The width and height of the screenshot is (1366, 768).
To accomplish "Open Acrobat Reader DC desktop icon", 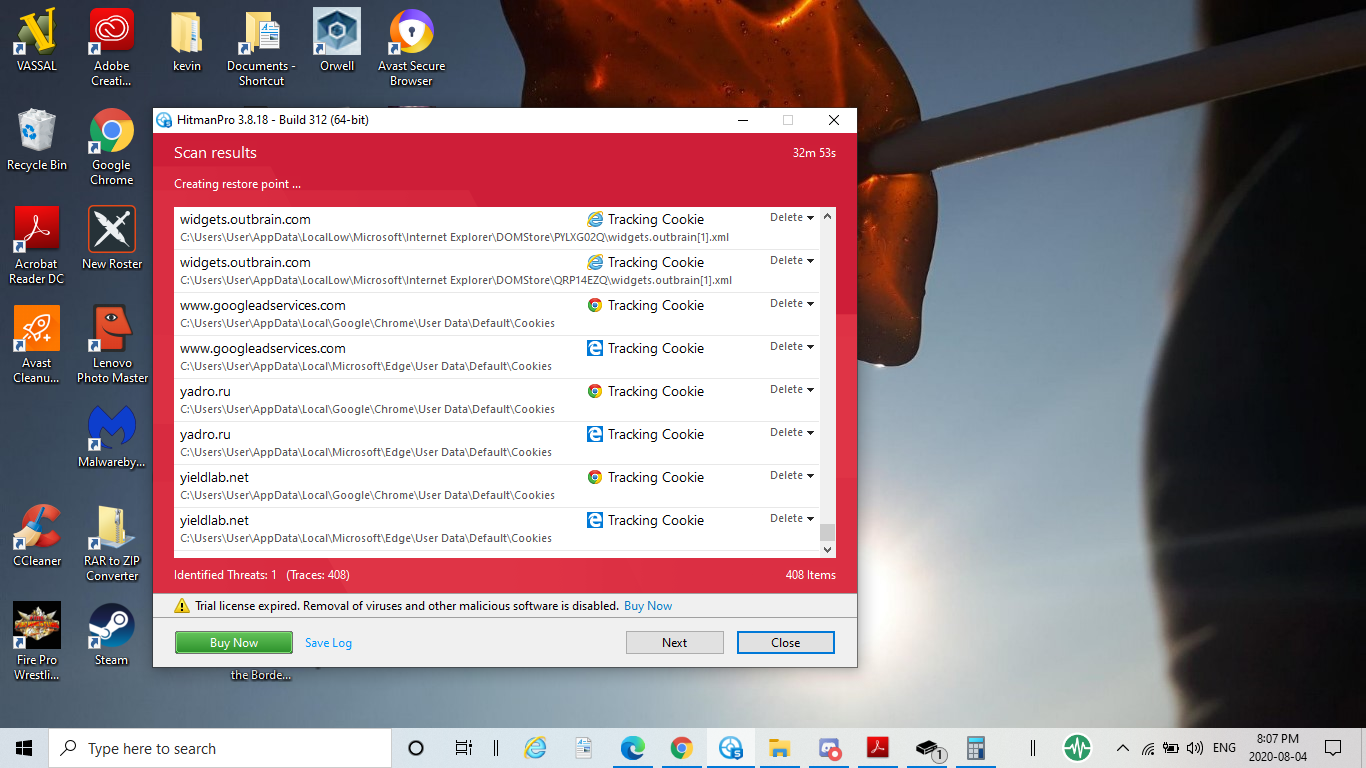I will 37,245.
